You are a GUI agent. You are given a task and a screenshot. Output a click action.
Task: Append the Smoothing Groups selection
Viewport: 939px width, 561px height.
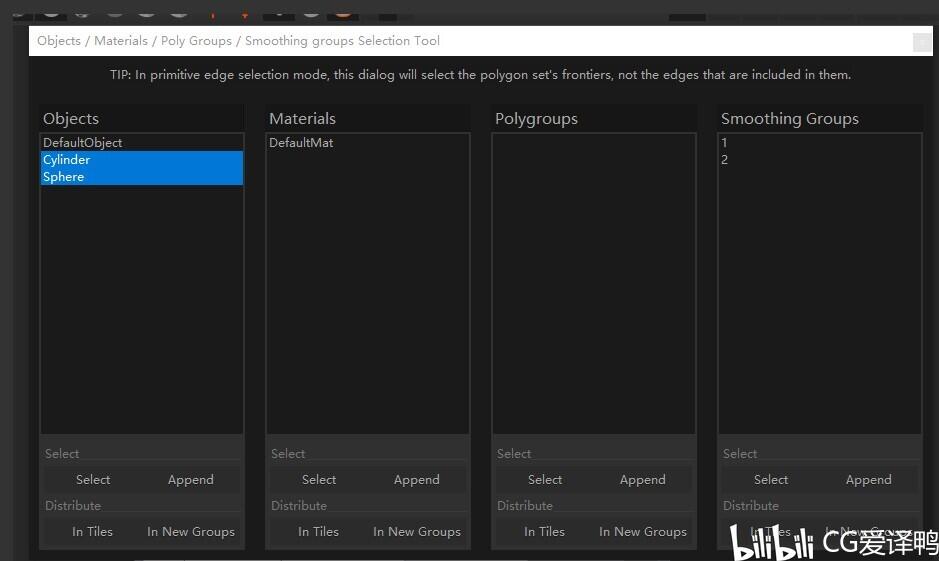click(868, 480)
